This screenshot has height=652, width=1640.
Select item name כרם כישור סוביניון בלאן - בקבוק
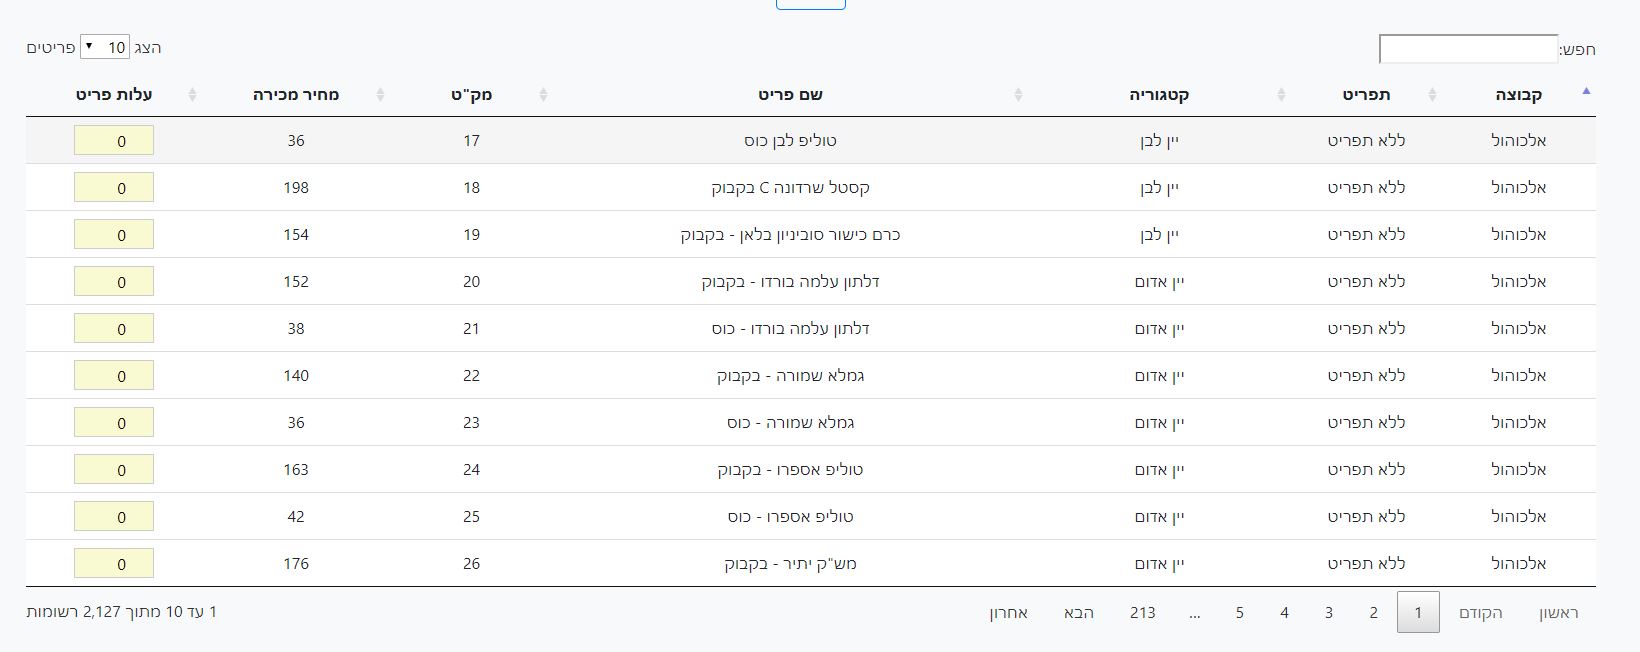click(x=790, y=235)
